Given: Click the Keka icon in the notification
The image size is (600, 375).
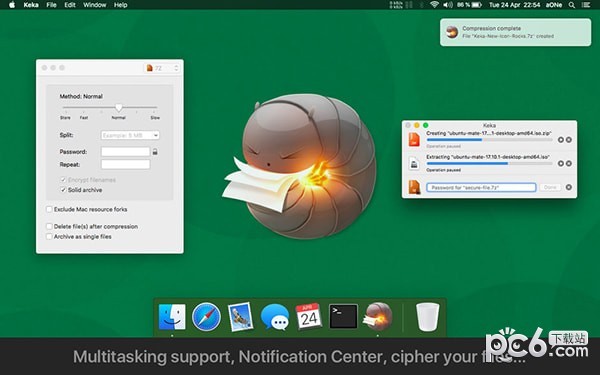Looking at the screenshot, I should (x=452, y=32).
